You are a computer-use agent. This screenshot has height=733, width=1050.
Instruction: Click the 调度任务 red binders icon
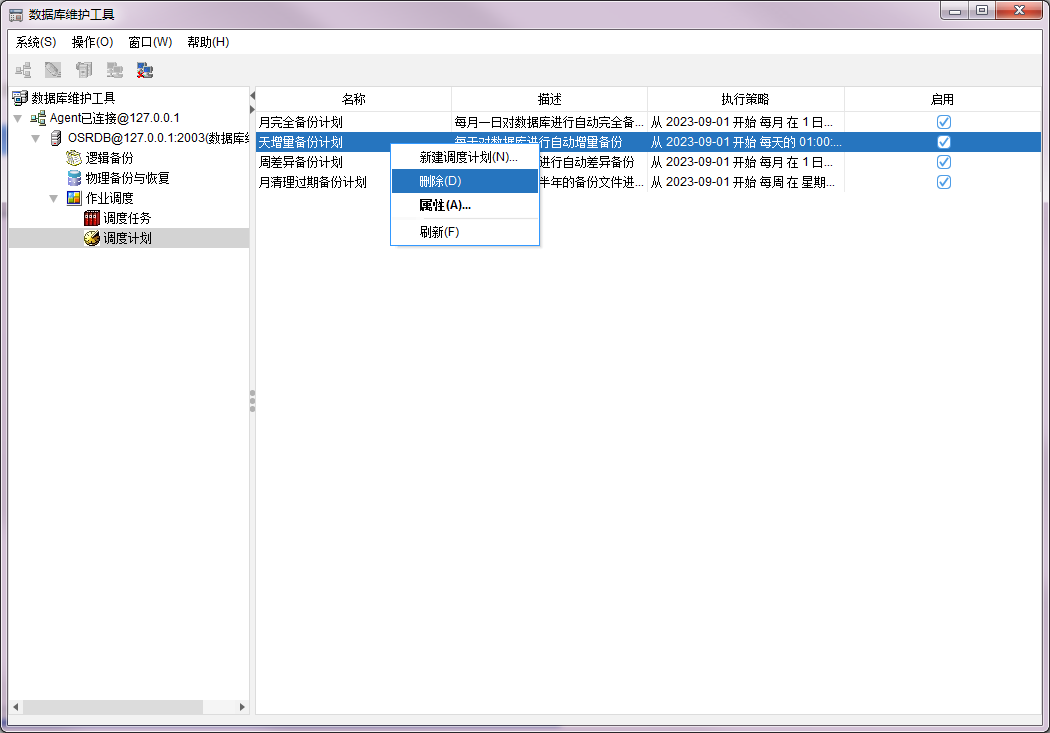coord(92,218)
